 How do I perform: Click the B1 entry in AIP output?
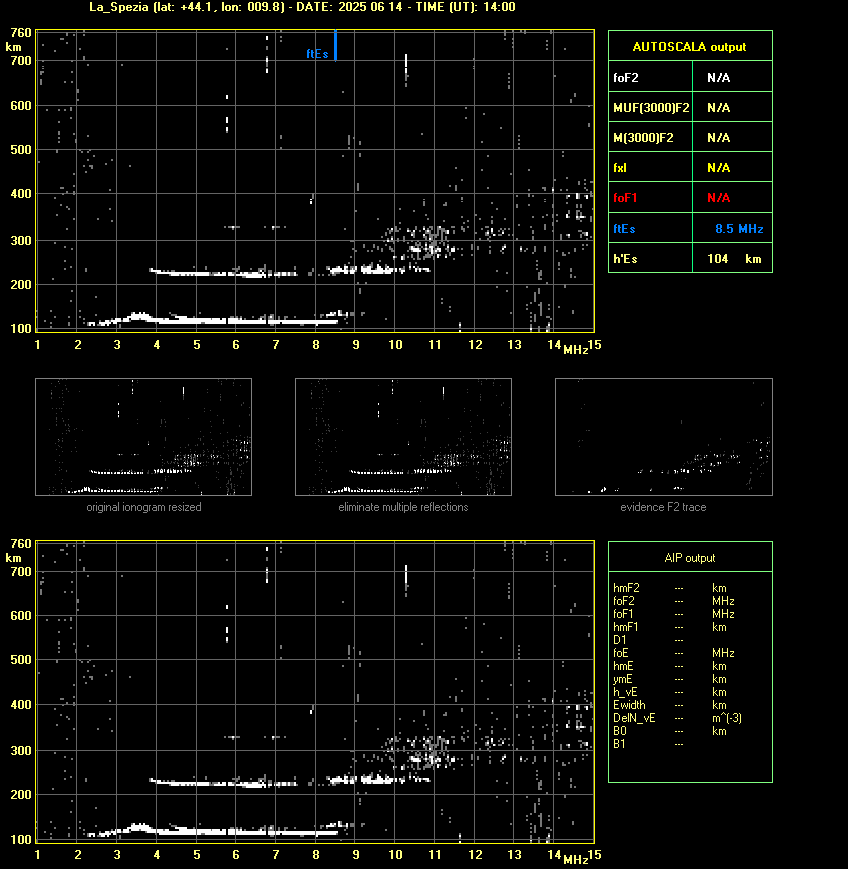(619, 744)
